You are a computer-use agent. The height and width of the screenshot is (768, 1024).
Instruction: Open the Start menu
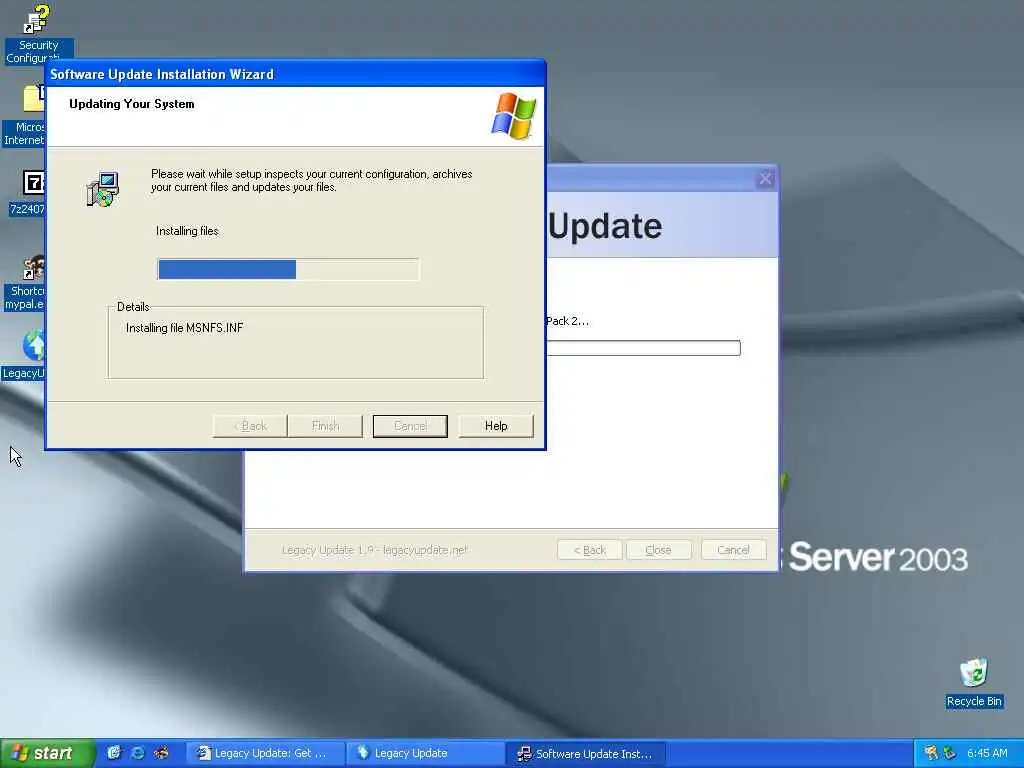(x=46, y=754)
